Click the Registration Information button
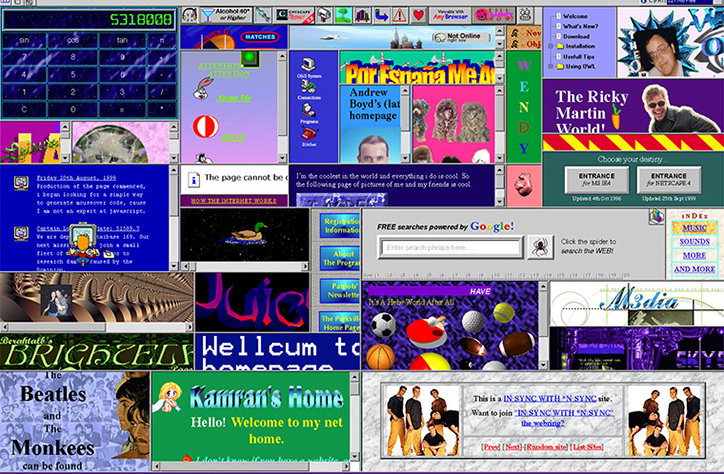Viewport: 724px width, 474px height. [340, 225]
